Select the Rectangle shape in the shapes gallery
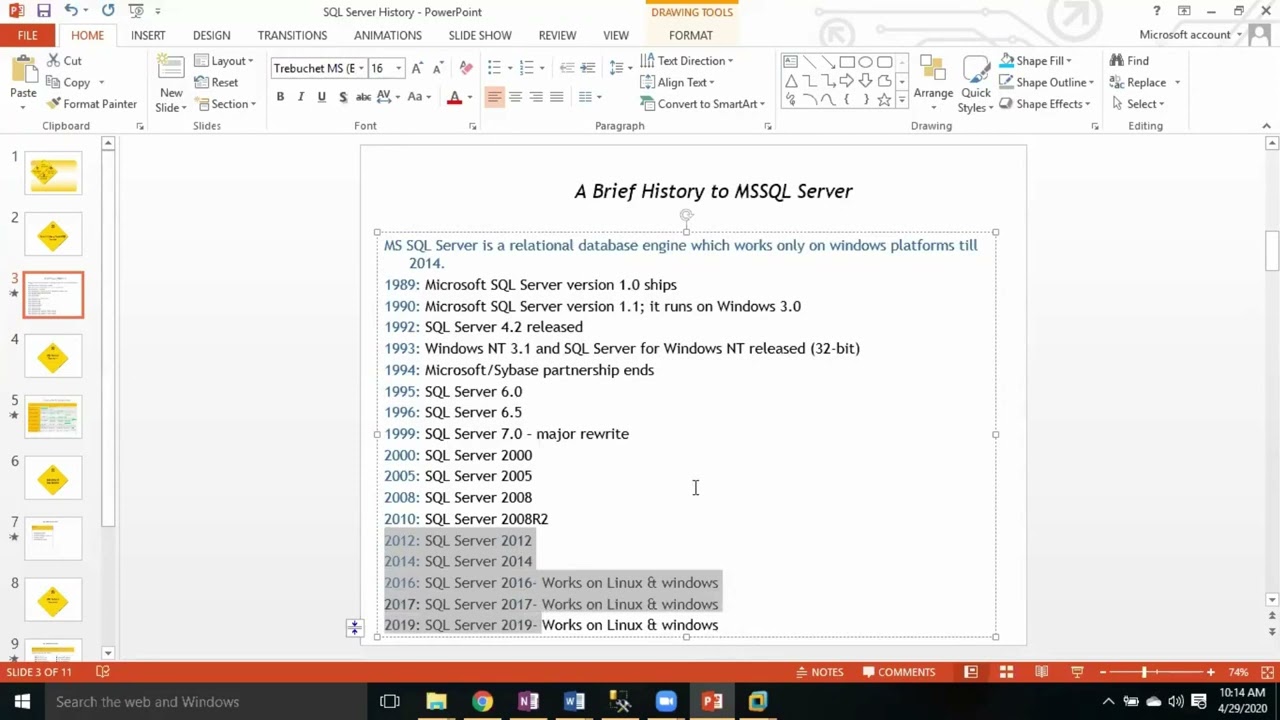The width and height of the screenshot is (1280, 720). [x=847, y=62]
